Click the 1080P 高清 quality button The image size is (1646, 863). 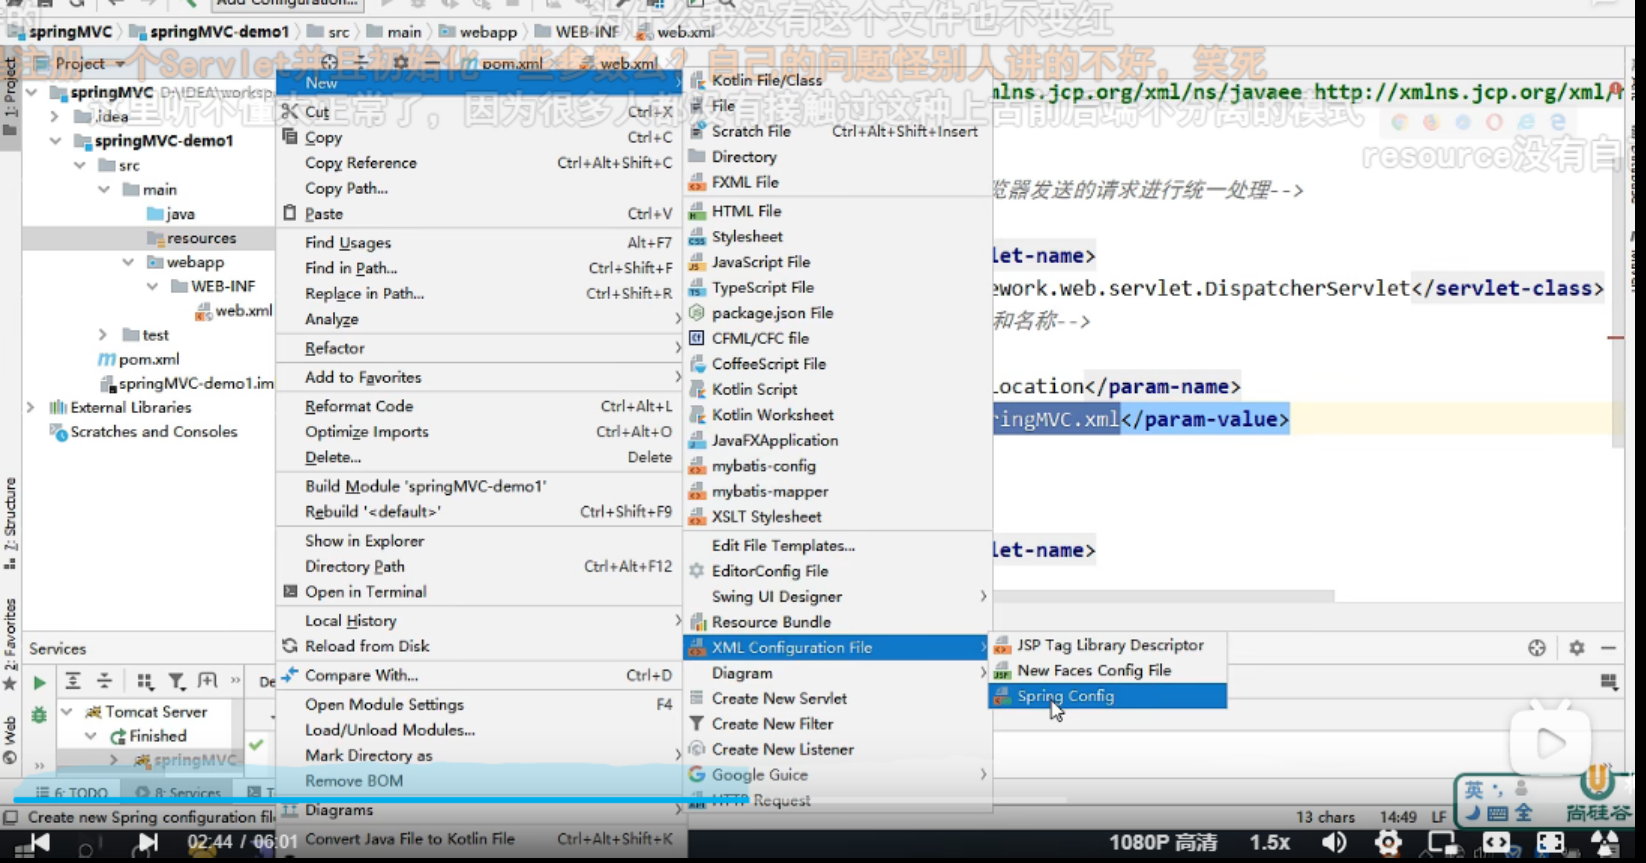coord(1163,843)
